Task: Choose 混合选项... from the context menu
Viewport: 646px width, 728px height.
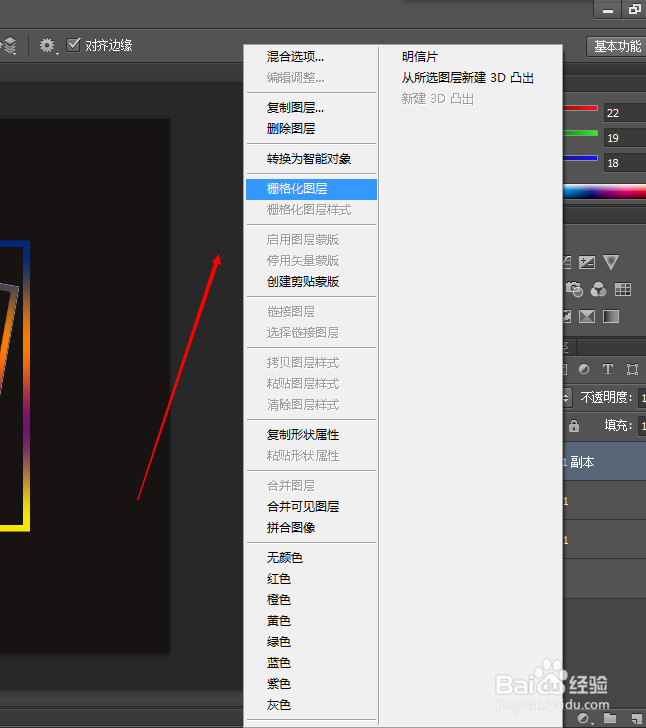Action: point(295,57)
